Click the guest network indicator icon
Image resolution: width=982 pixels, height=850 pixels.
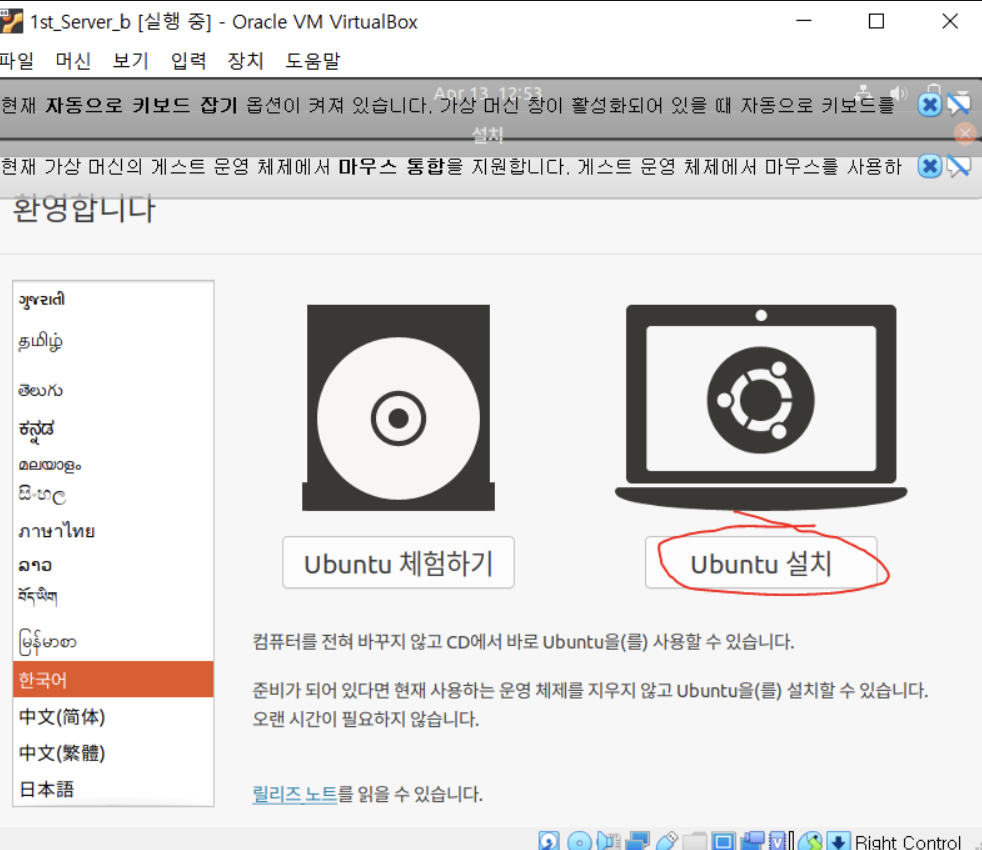click(x=864, y=93)
